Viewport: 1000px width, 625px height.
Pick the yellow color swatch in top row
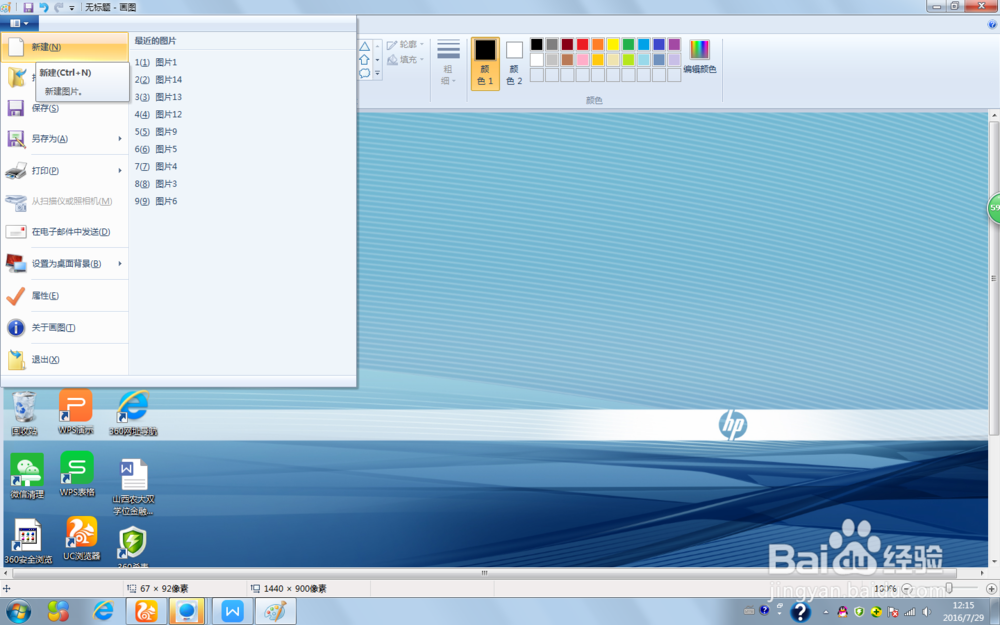(x=613, y=44)
